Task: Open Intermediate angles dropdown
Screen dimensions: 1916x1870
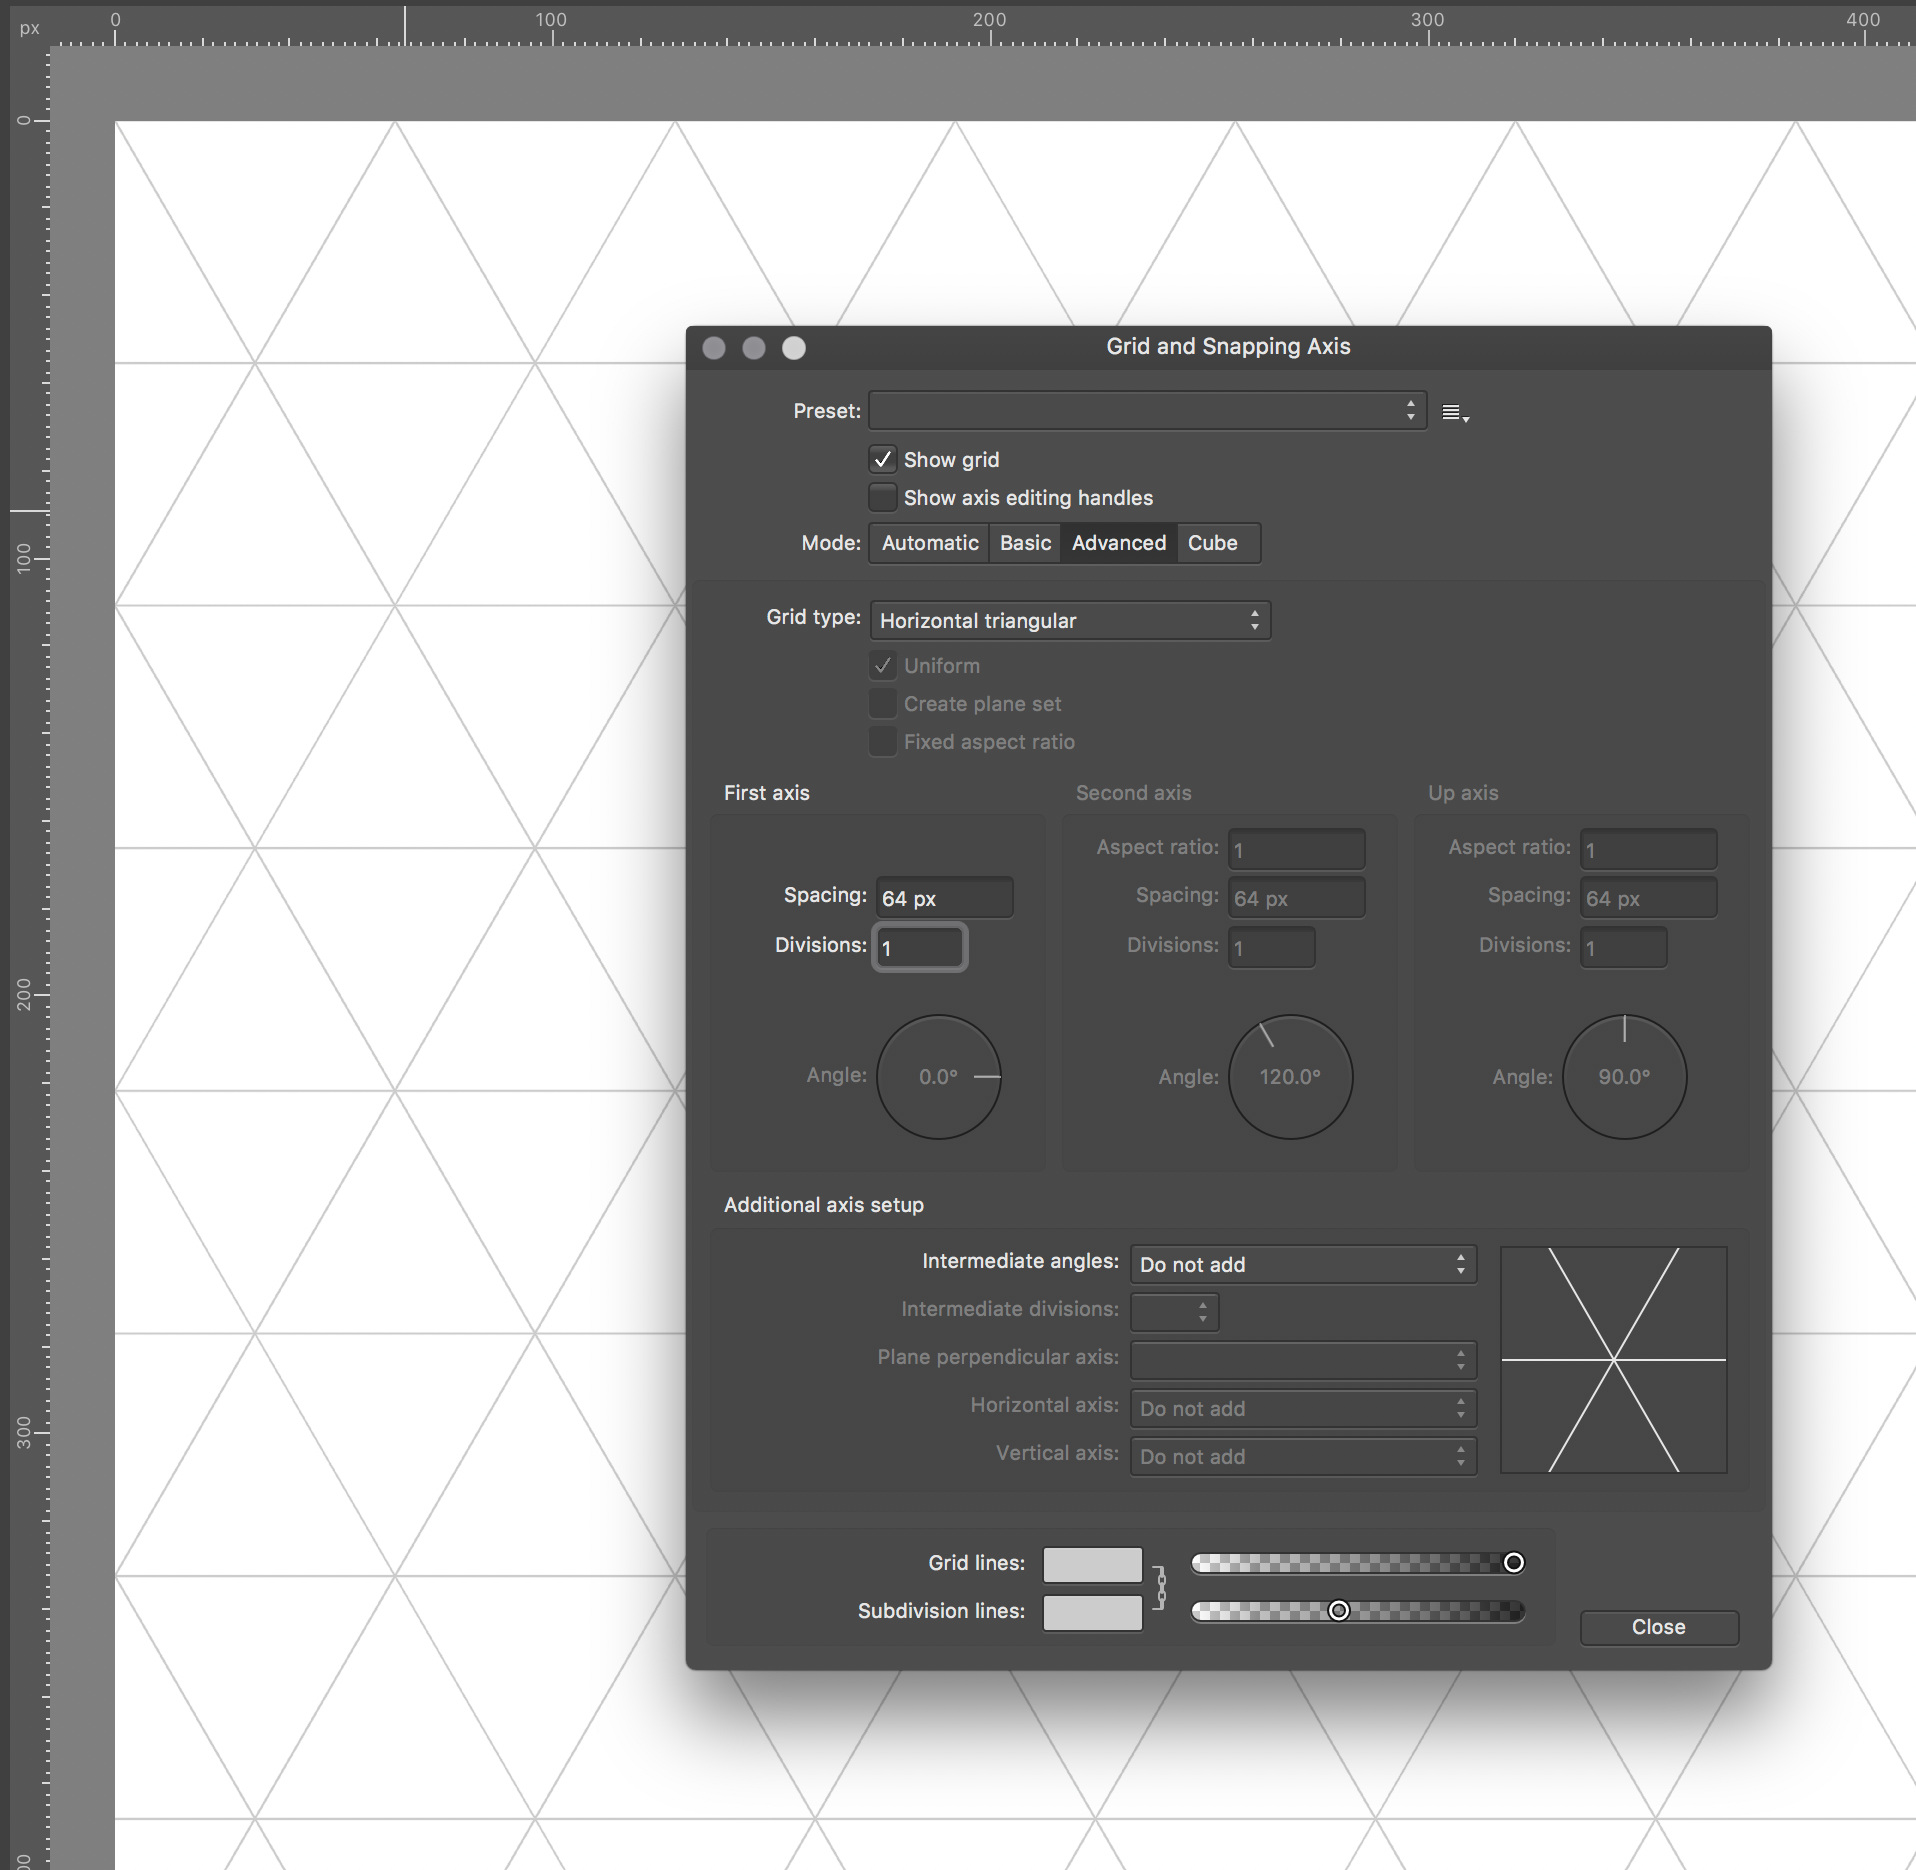Action: (1303, 1265)
